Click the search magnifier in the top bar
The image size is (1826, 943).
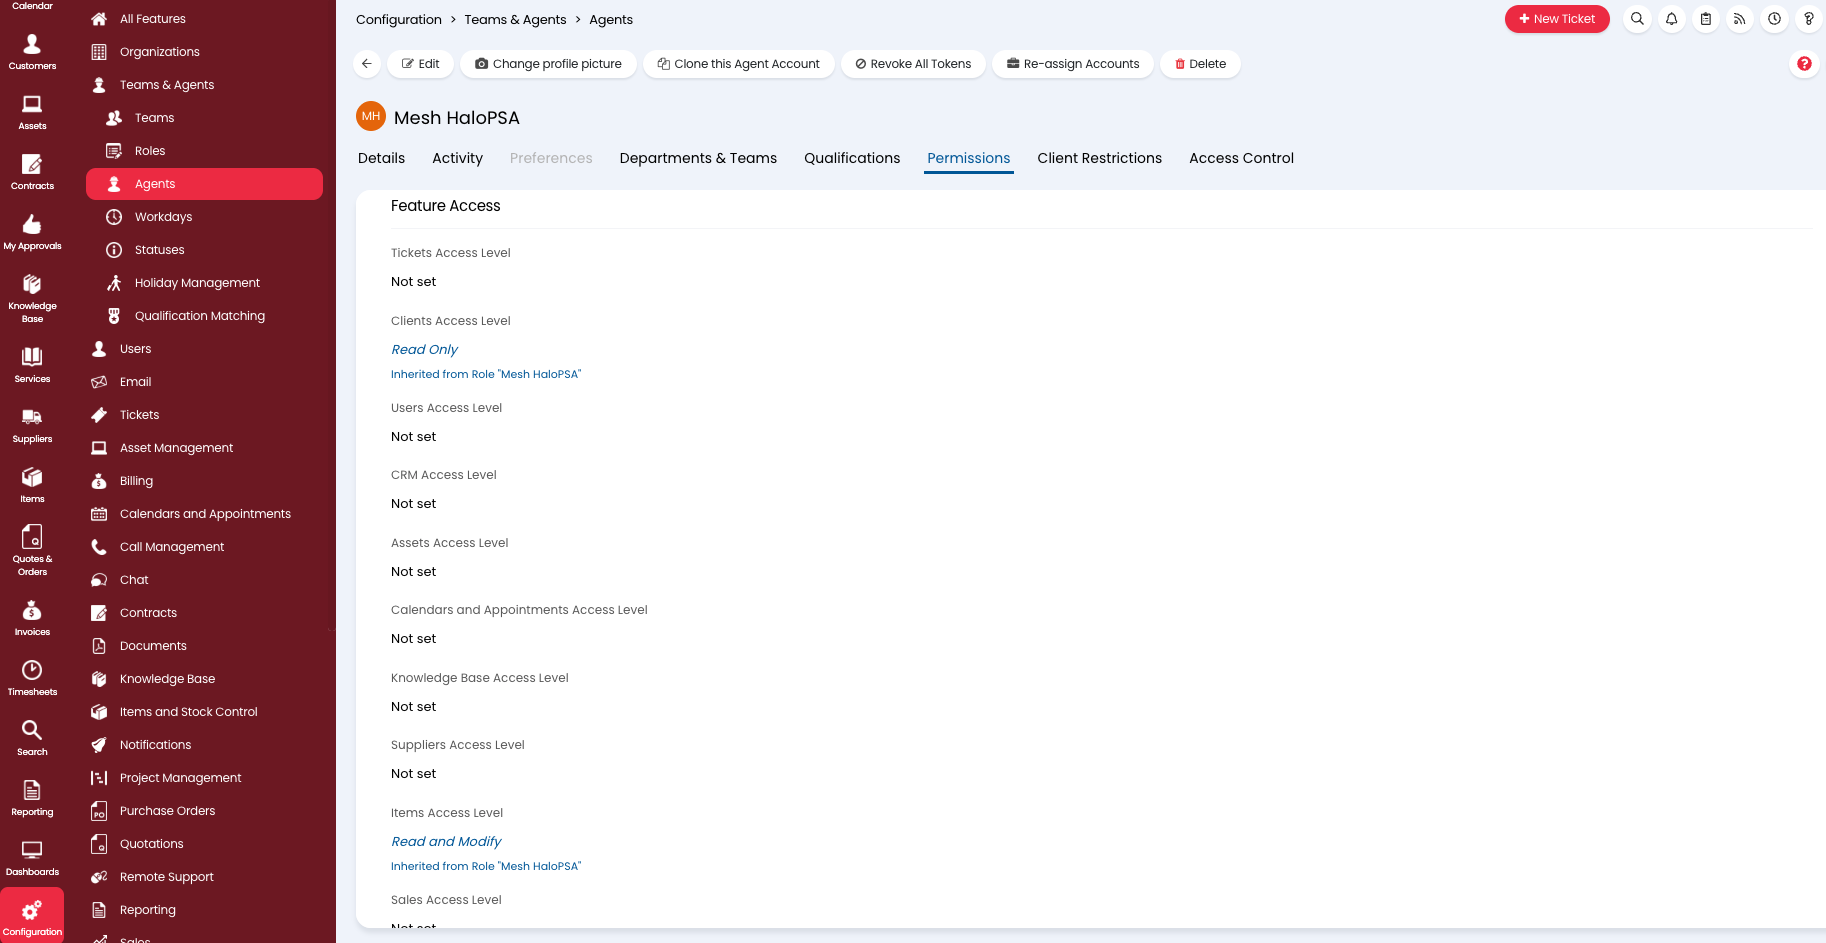(x=1637, y=19)
